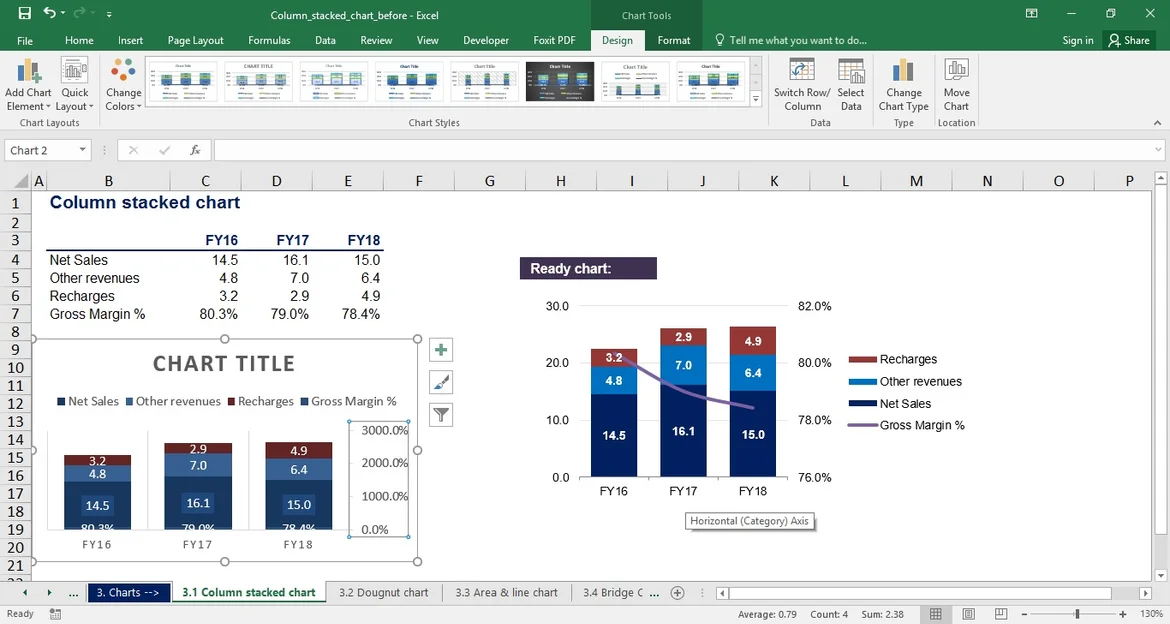Open the 3.2 Dougnut chart sheet
Image resolution: width=1170 pixels, height=624 pixels.
(383, 592)
